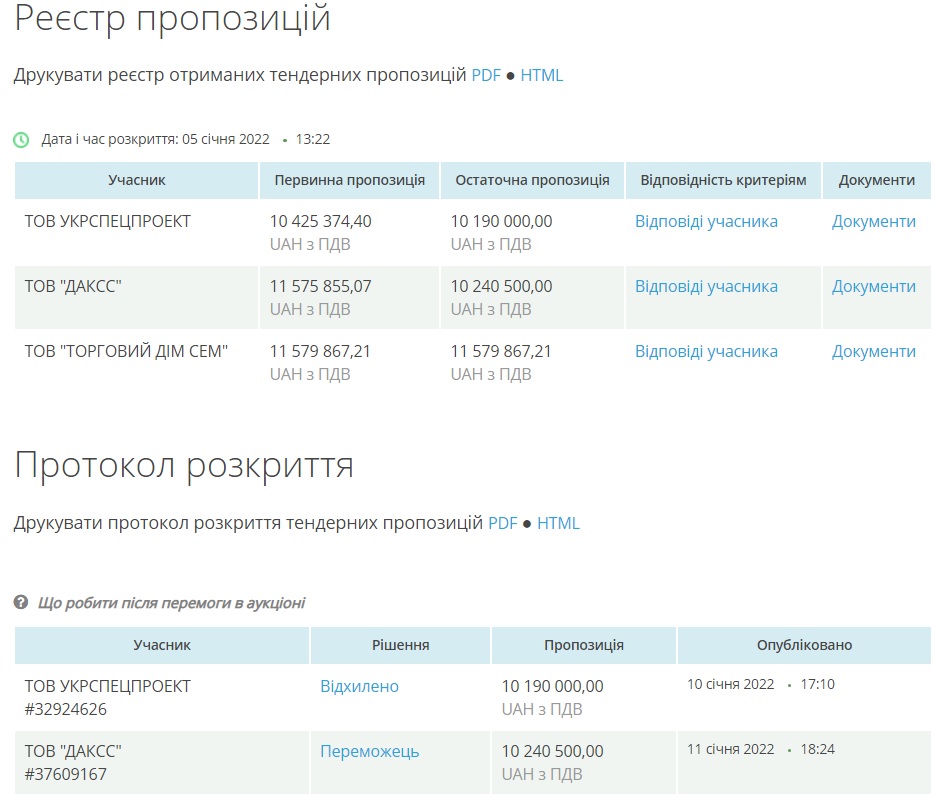Click the Опубліковано column header
The width and height of the screenshot is (935, 795).
point(804,645)
